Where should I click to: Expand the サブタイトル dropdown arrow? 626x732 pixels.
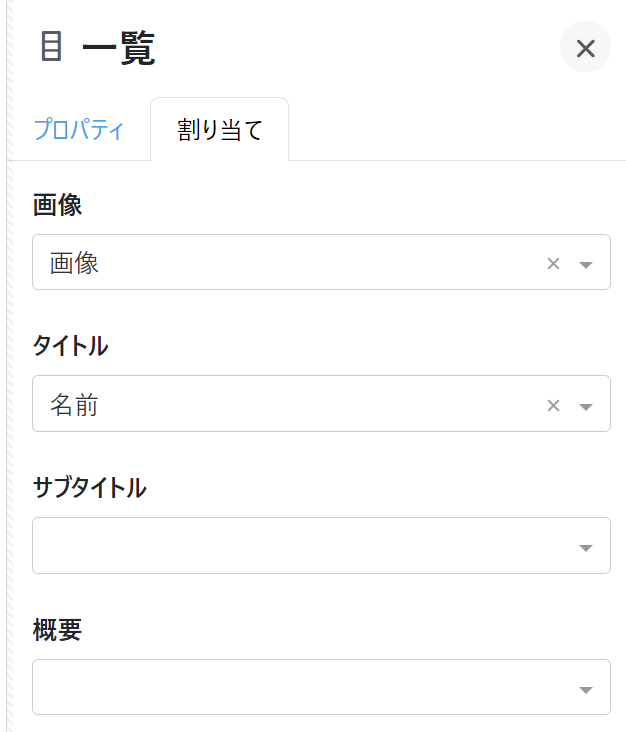click(586, 547)
